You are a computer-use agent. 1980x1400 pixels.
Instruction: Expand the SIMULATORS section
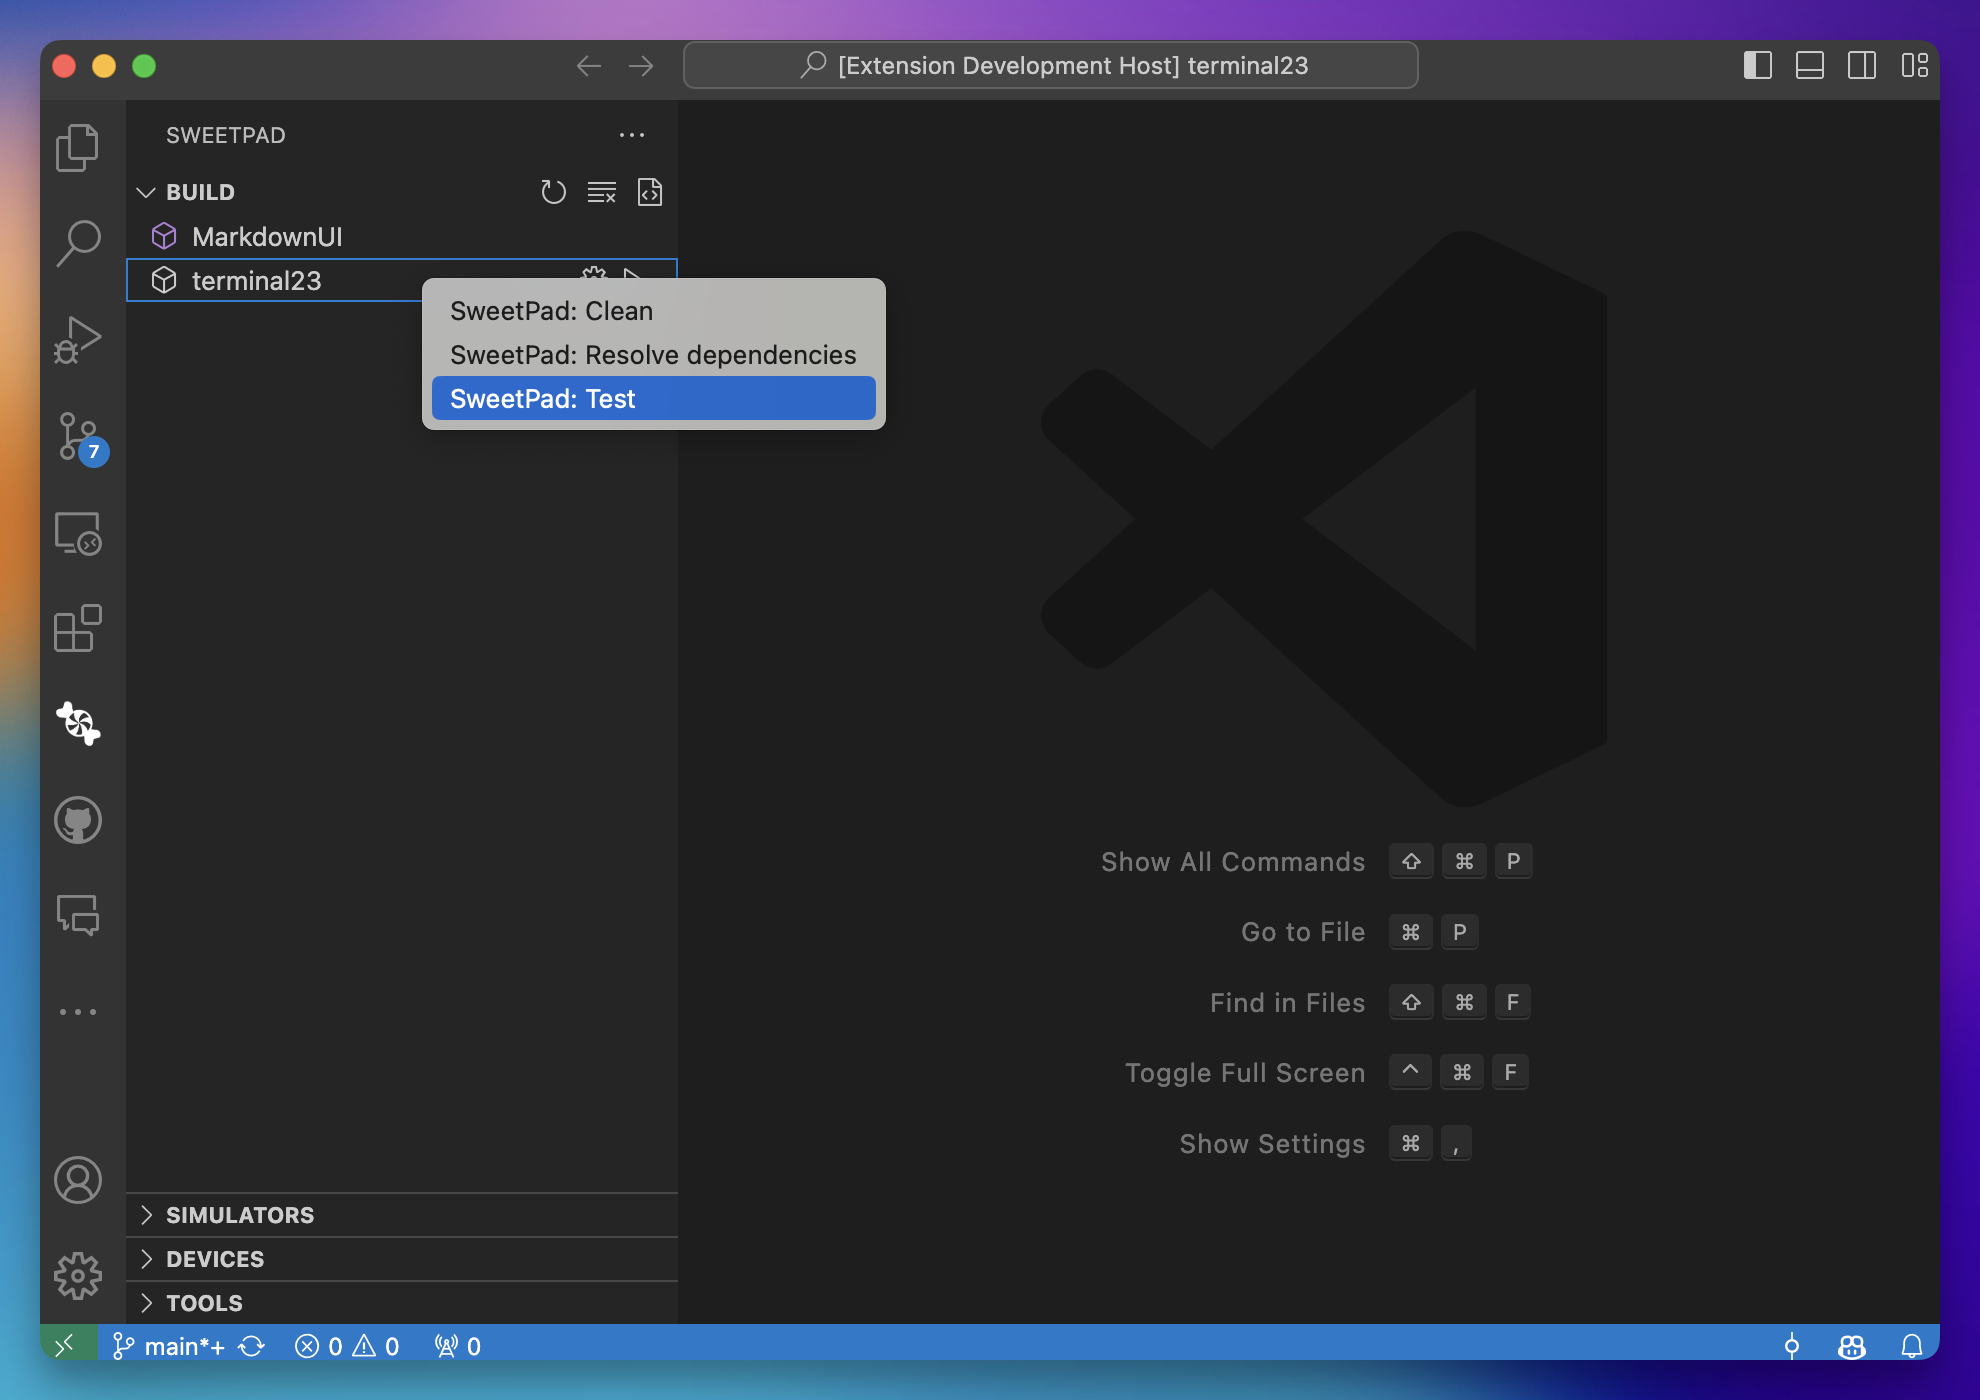(240, 1215)
